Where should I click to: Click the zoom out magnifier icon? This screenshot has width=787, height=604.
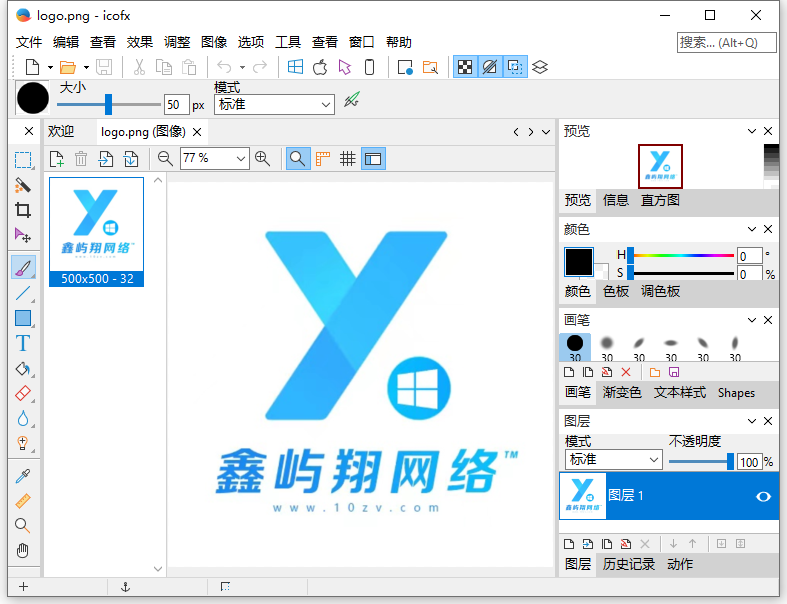click(x=165, y=159)
